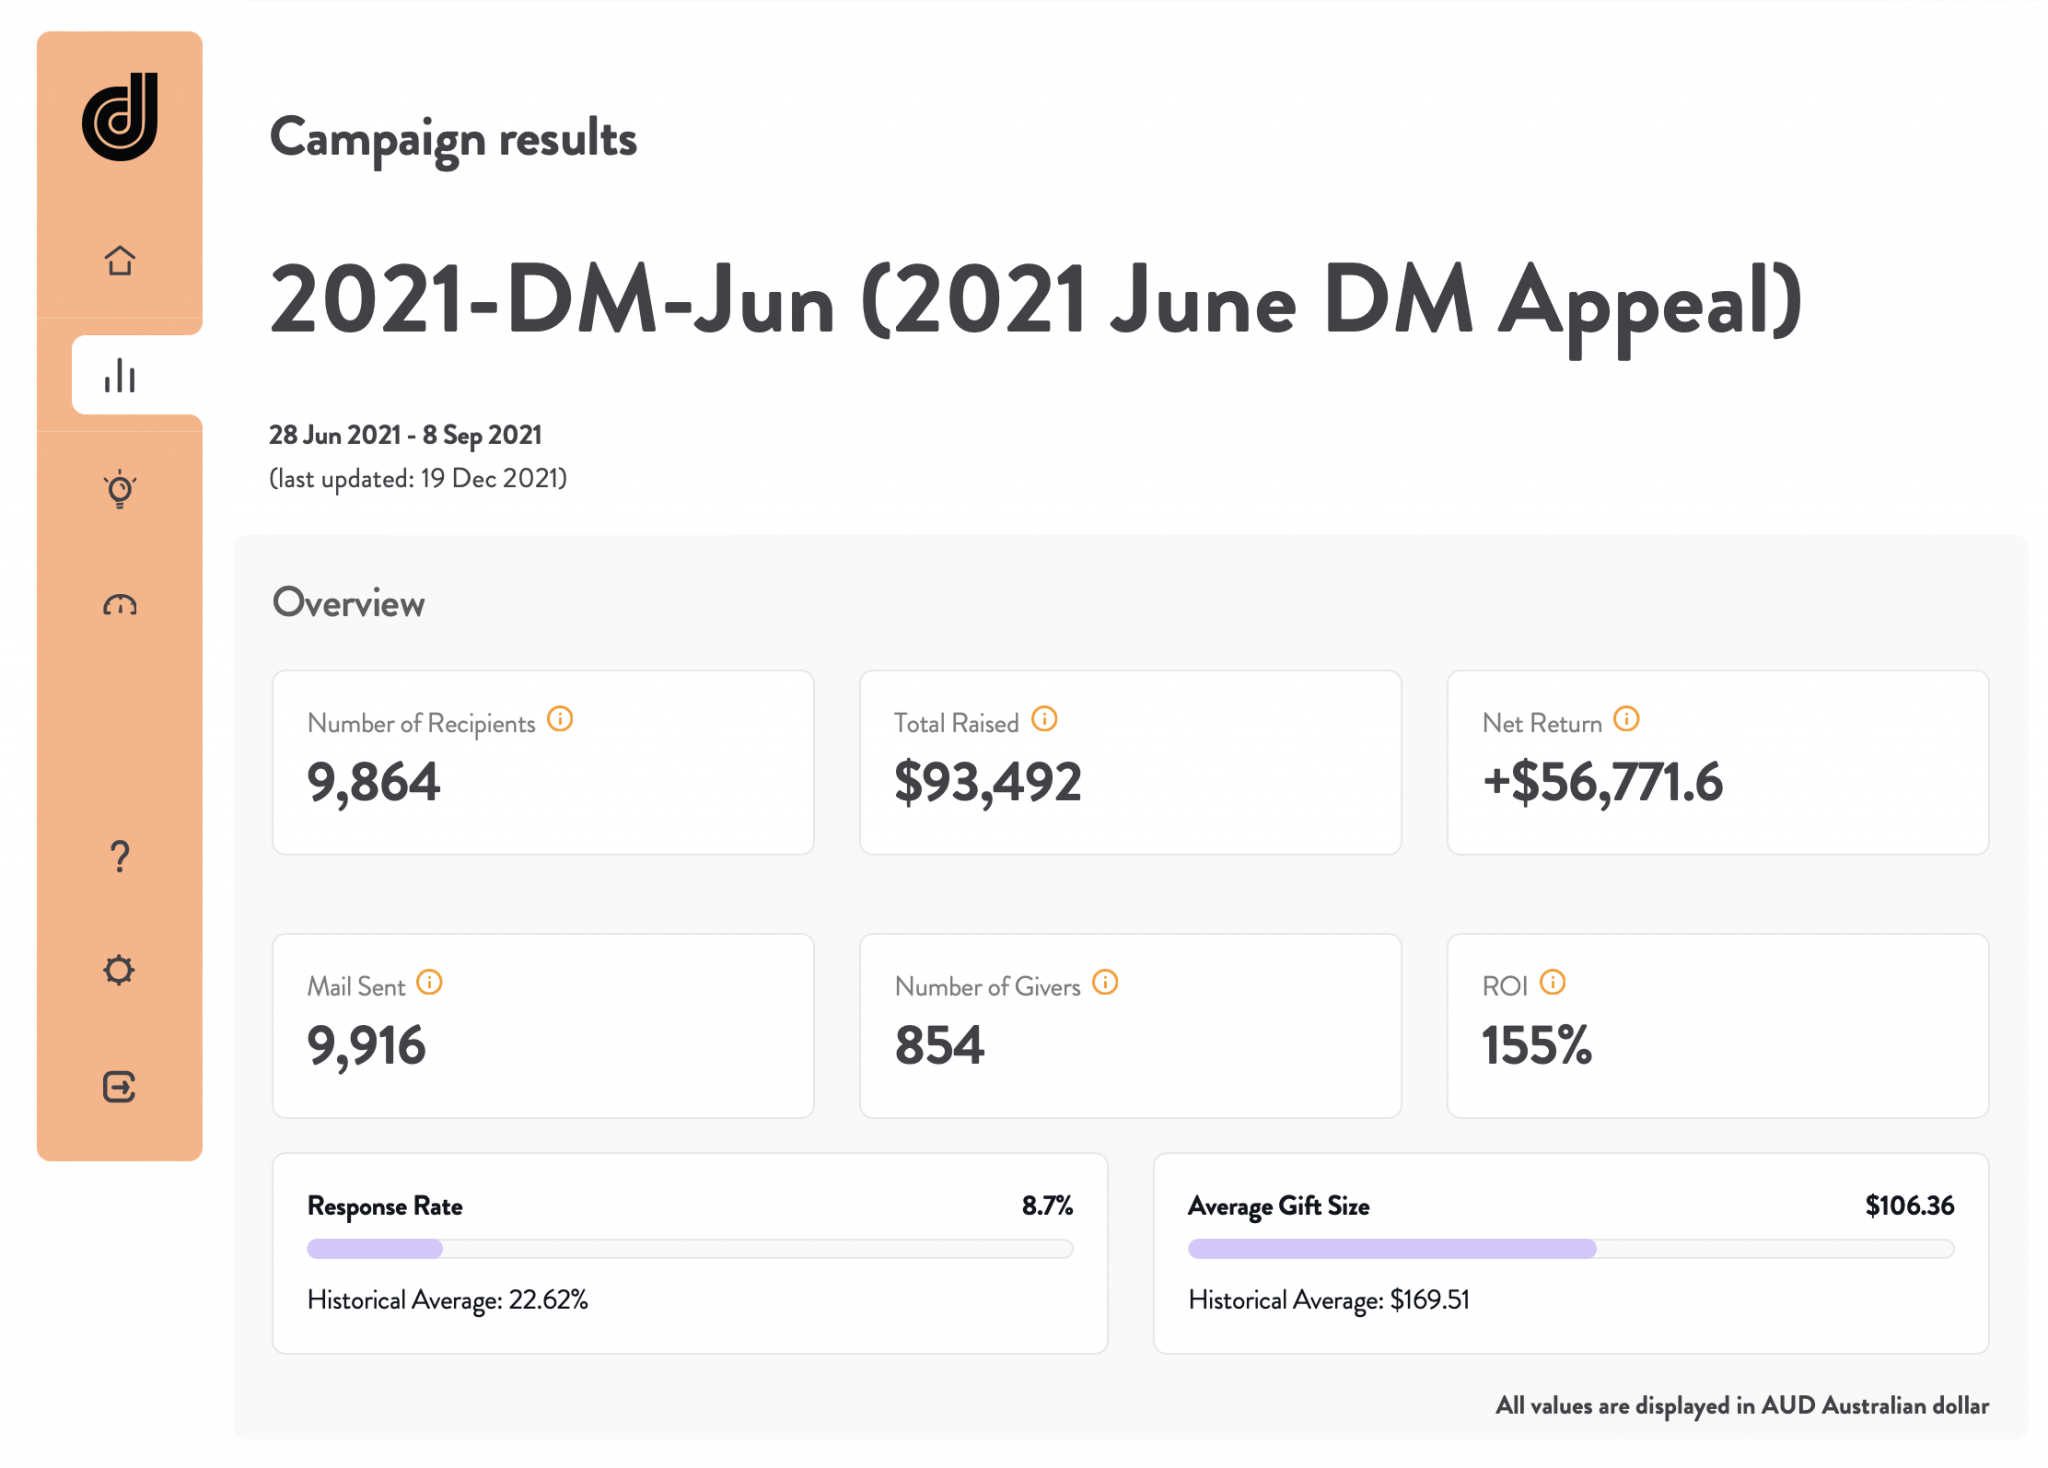Click the Number of Givers 854 card

(1130, 1026)
